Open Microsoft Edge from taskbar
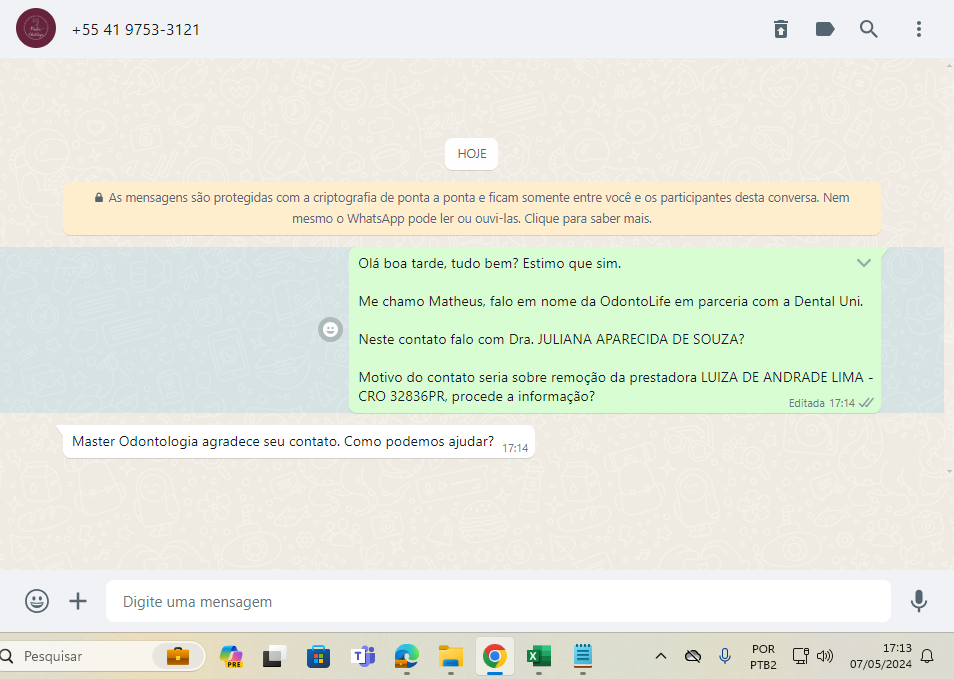The image size is (954, 679). pyautogui.click(x=406, y=656)
